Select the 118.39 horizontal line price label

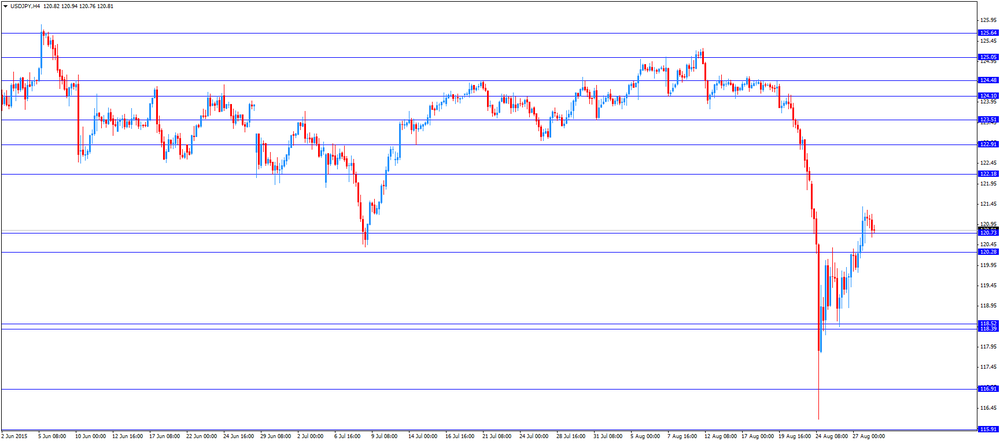(x=988, y=329)
